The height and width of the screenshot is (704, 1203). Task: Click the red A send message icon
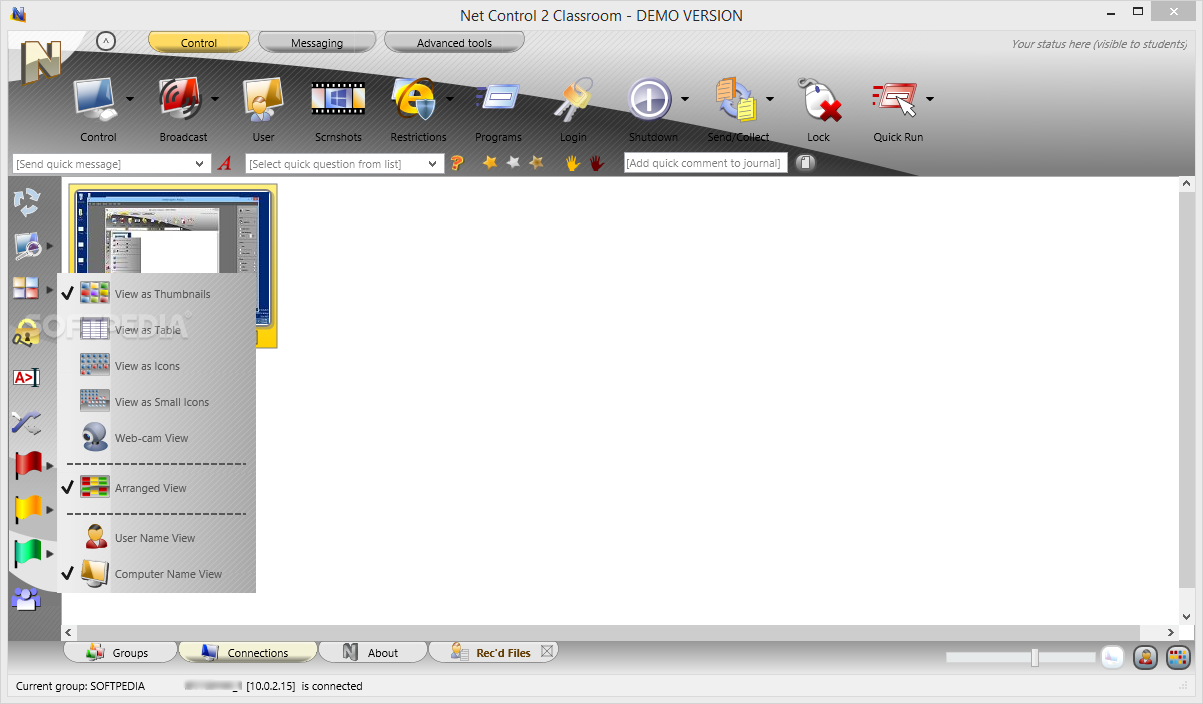click(x=225, y=163)
